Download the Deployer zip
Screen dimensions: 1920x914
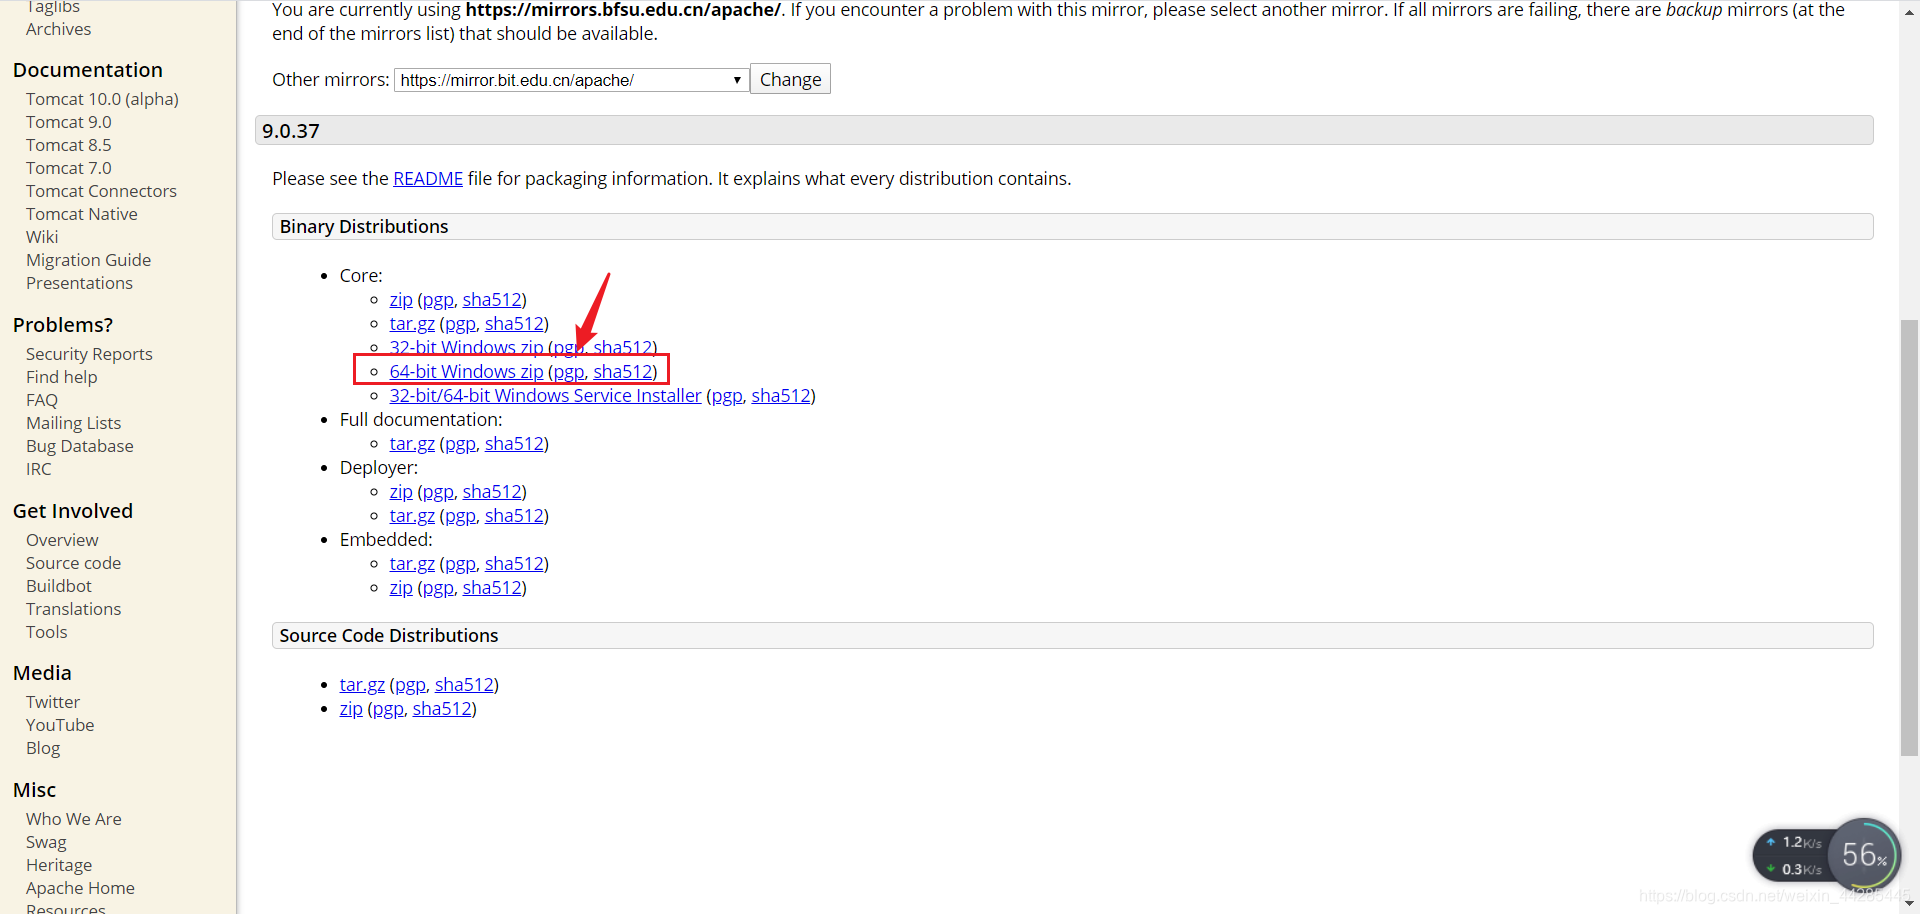pos(401,491)
